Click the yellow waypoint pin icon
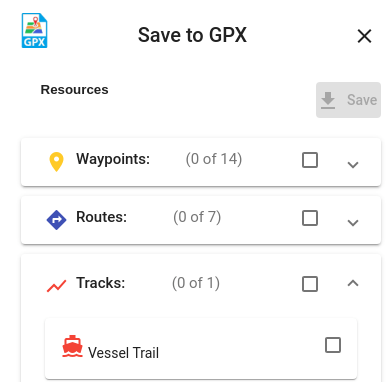392x382 pixels. 56,162
